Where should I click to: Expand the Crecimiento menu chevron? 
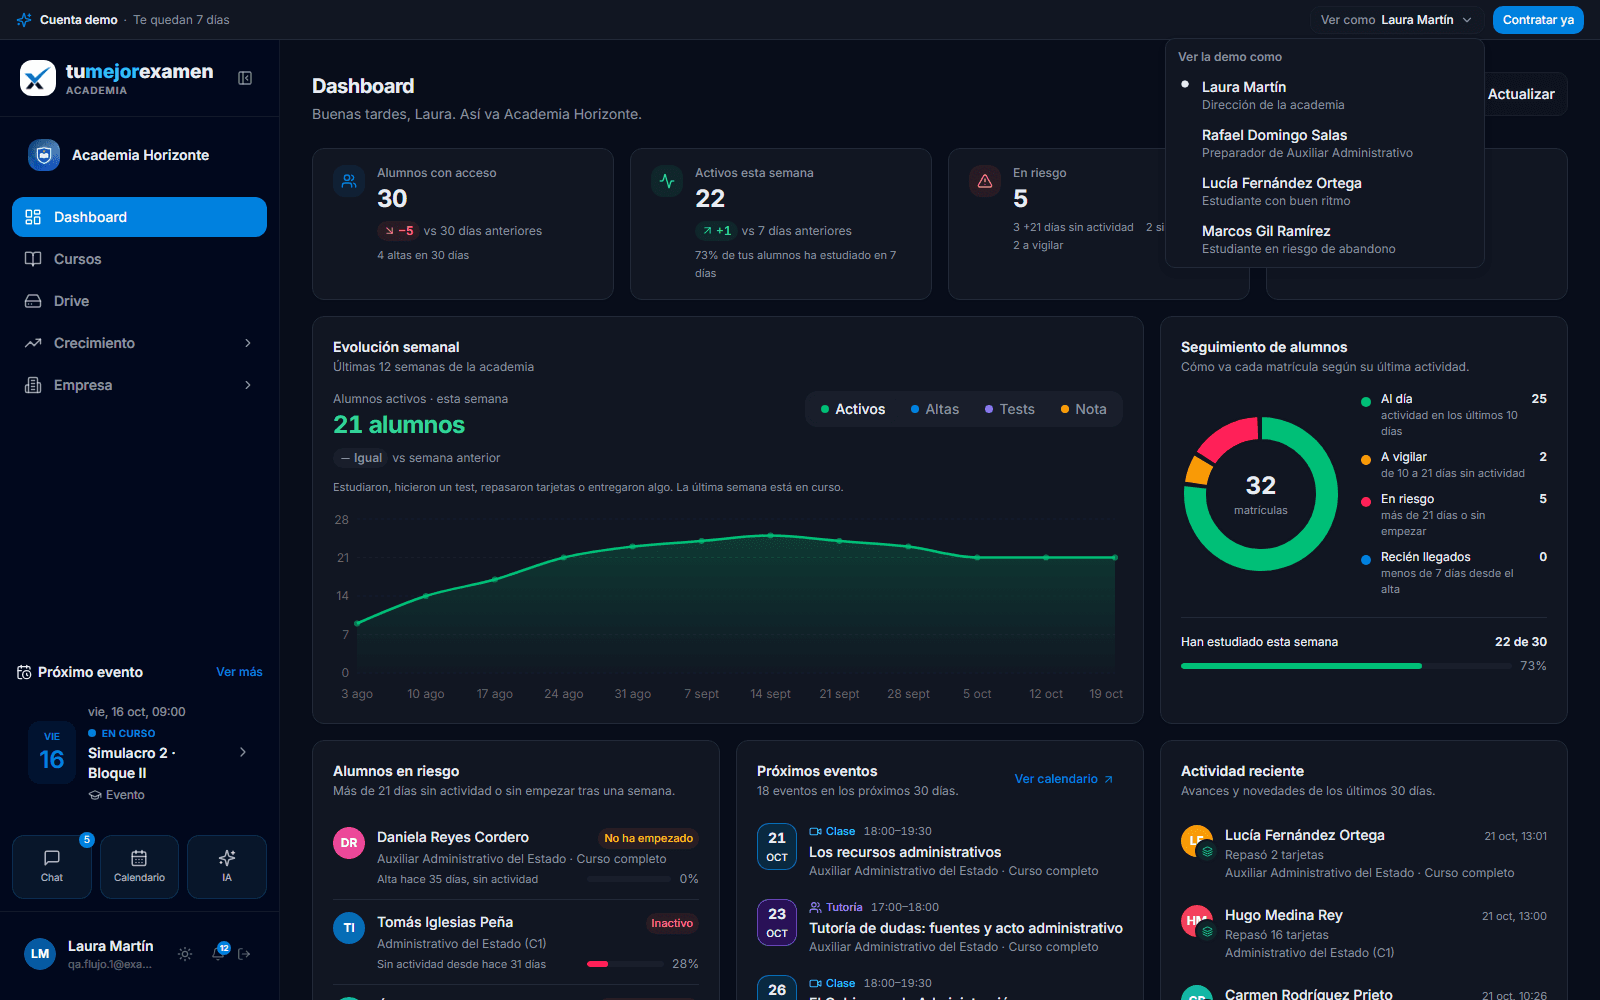248,343
